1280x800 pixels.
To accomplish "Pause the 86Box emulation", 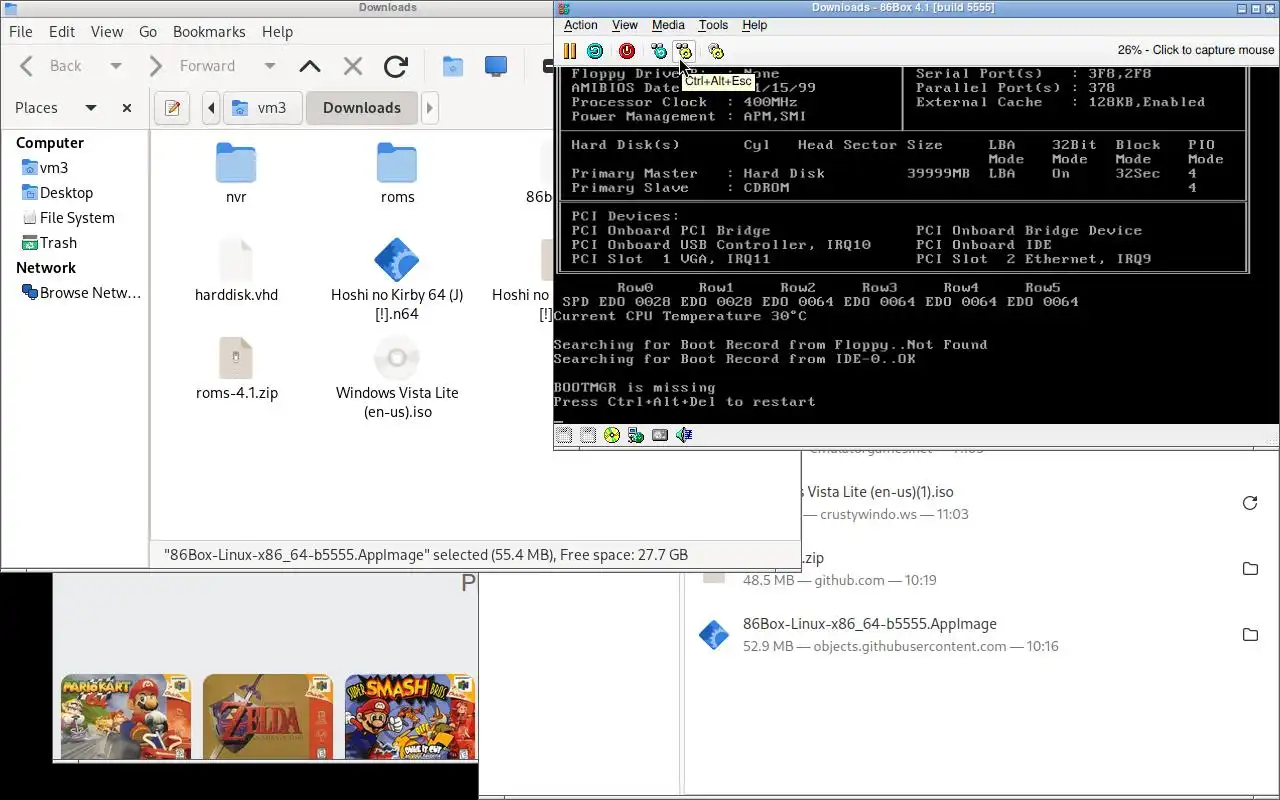I will pyautogui.click(x=569, y=51).
